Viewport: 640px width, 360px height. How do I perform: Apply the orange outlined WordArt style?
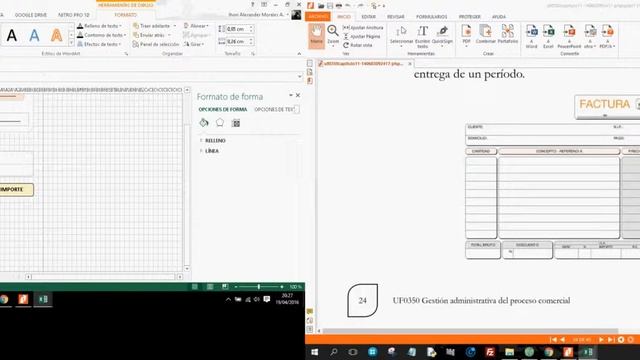pyautogui.click(x=56, y=36)
